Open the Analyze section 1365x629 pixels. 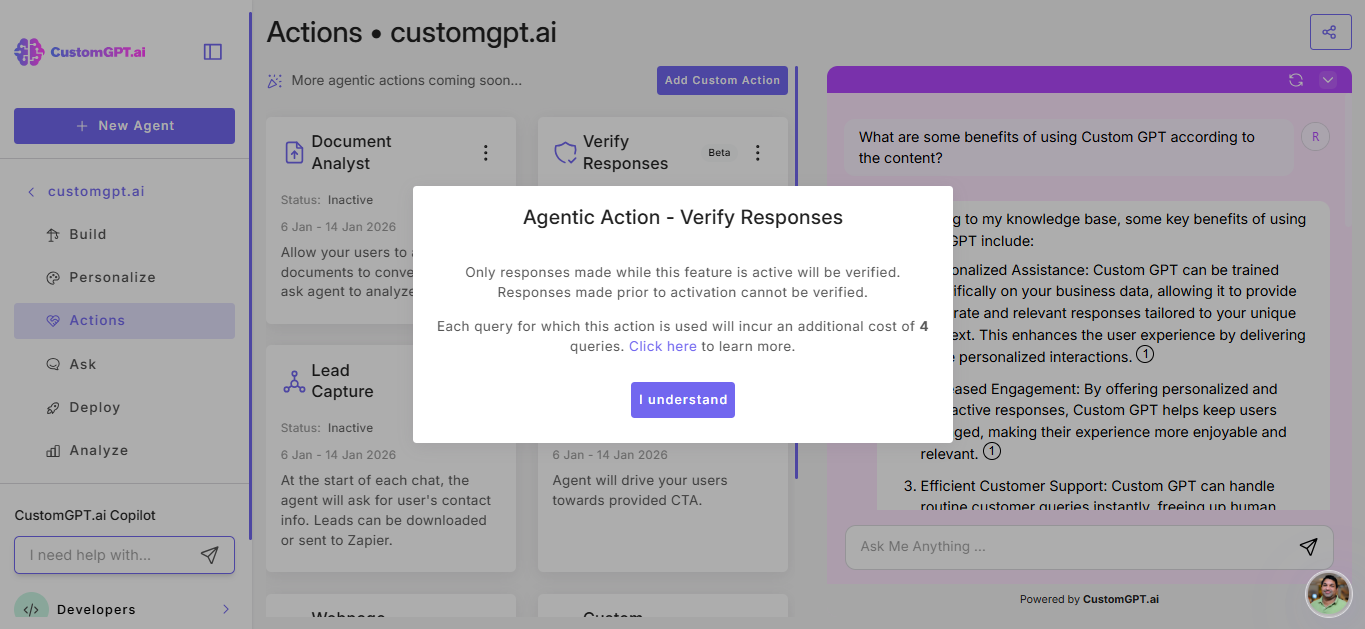(96, 450)
